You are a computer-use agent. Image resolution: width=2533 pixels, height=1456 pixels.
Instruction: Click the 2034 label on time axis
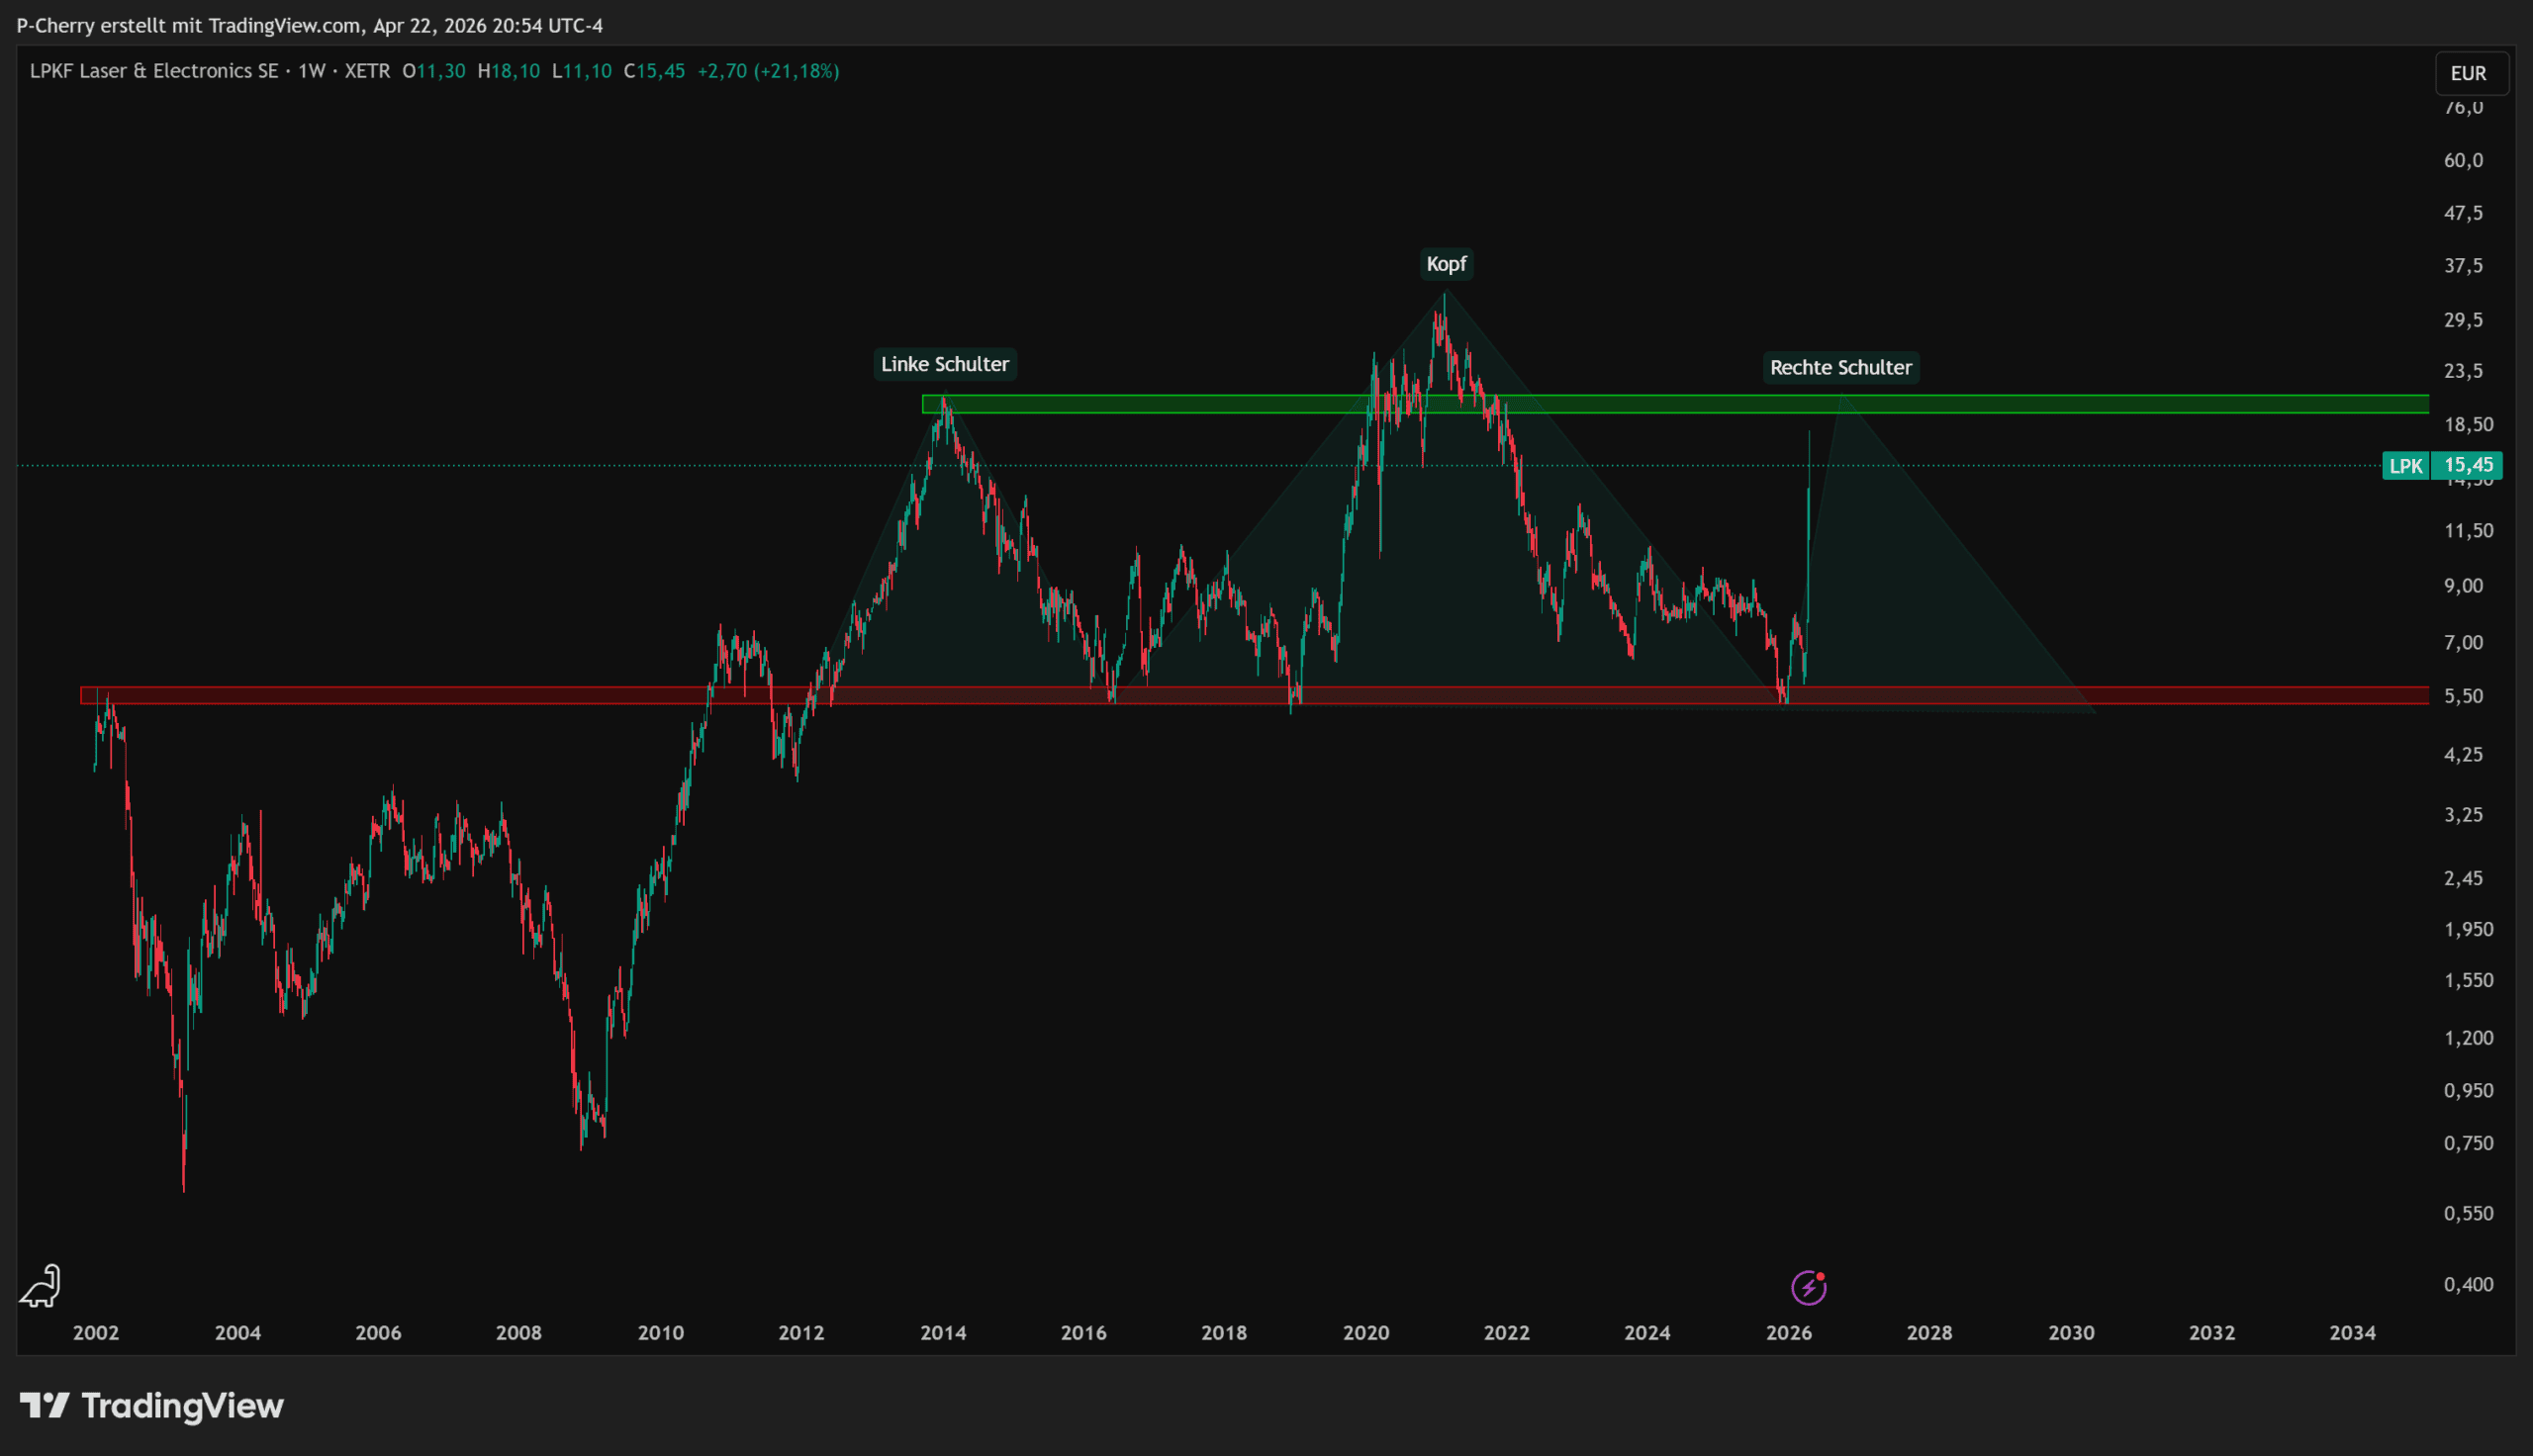[x=2352, y=1332]
